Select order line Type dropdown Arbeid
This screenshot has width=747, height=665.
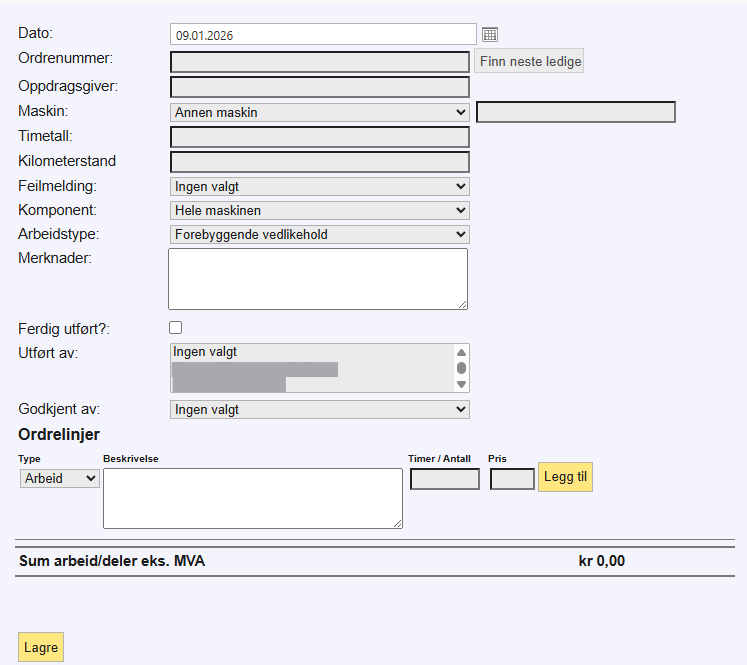click(60, 478)
